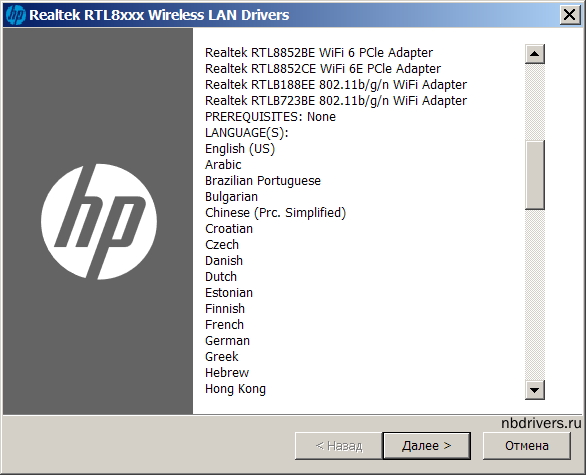Click the 'PREREQUISITES: None' line
Screen dimensions: 586x475
pos(270,117)
